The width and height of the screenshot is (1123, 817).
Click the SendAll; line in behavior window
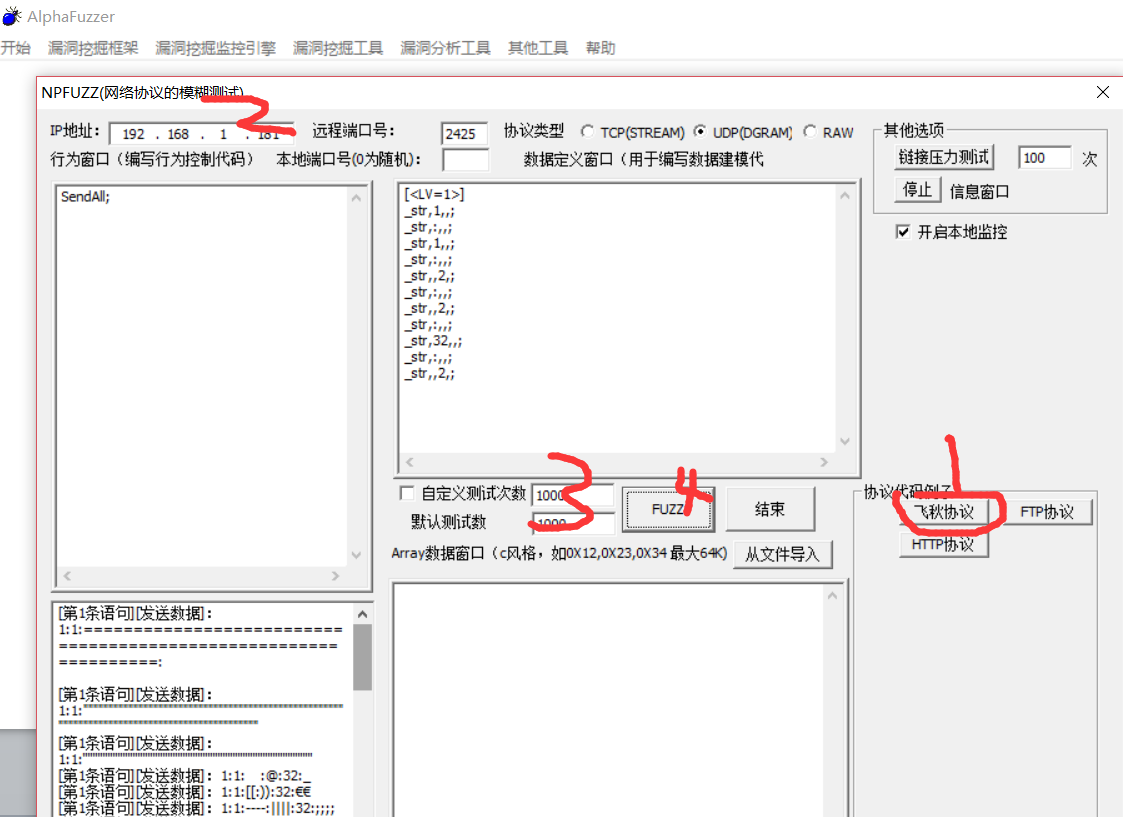pyautogui.click(x=85, y=196)
